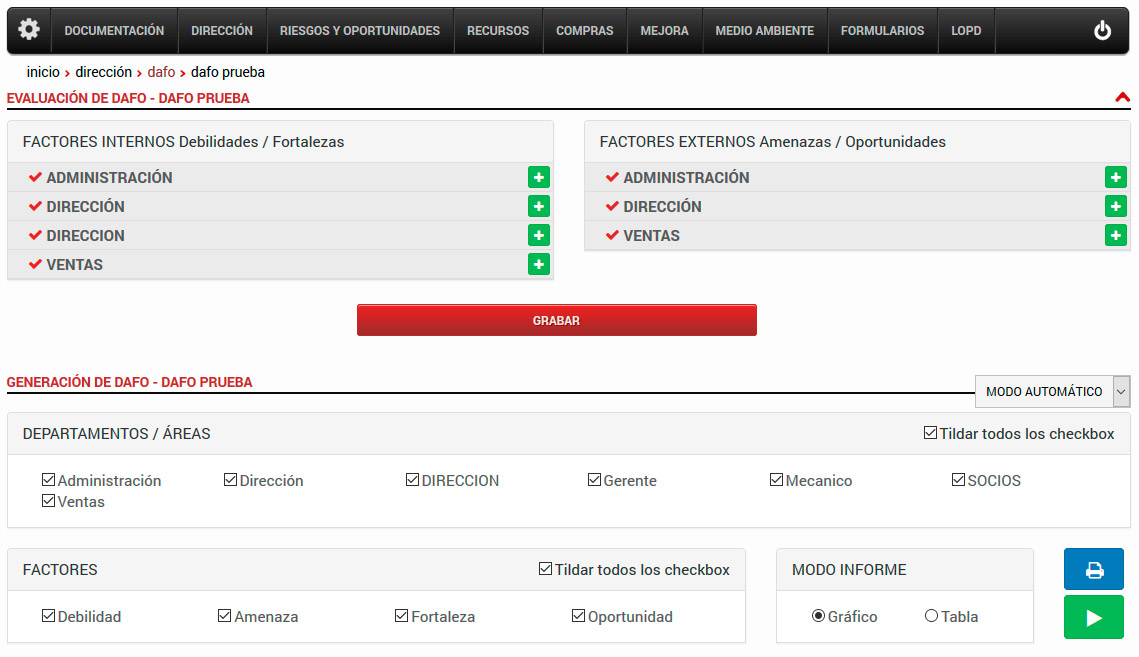Image resolution: width=1139 pixels, height=657 pixels.
Task: Go to dirección breadcrumb link
Action: click(103, 72)
